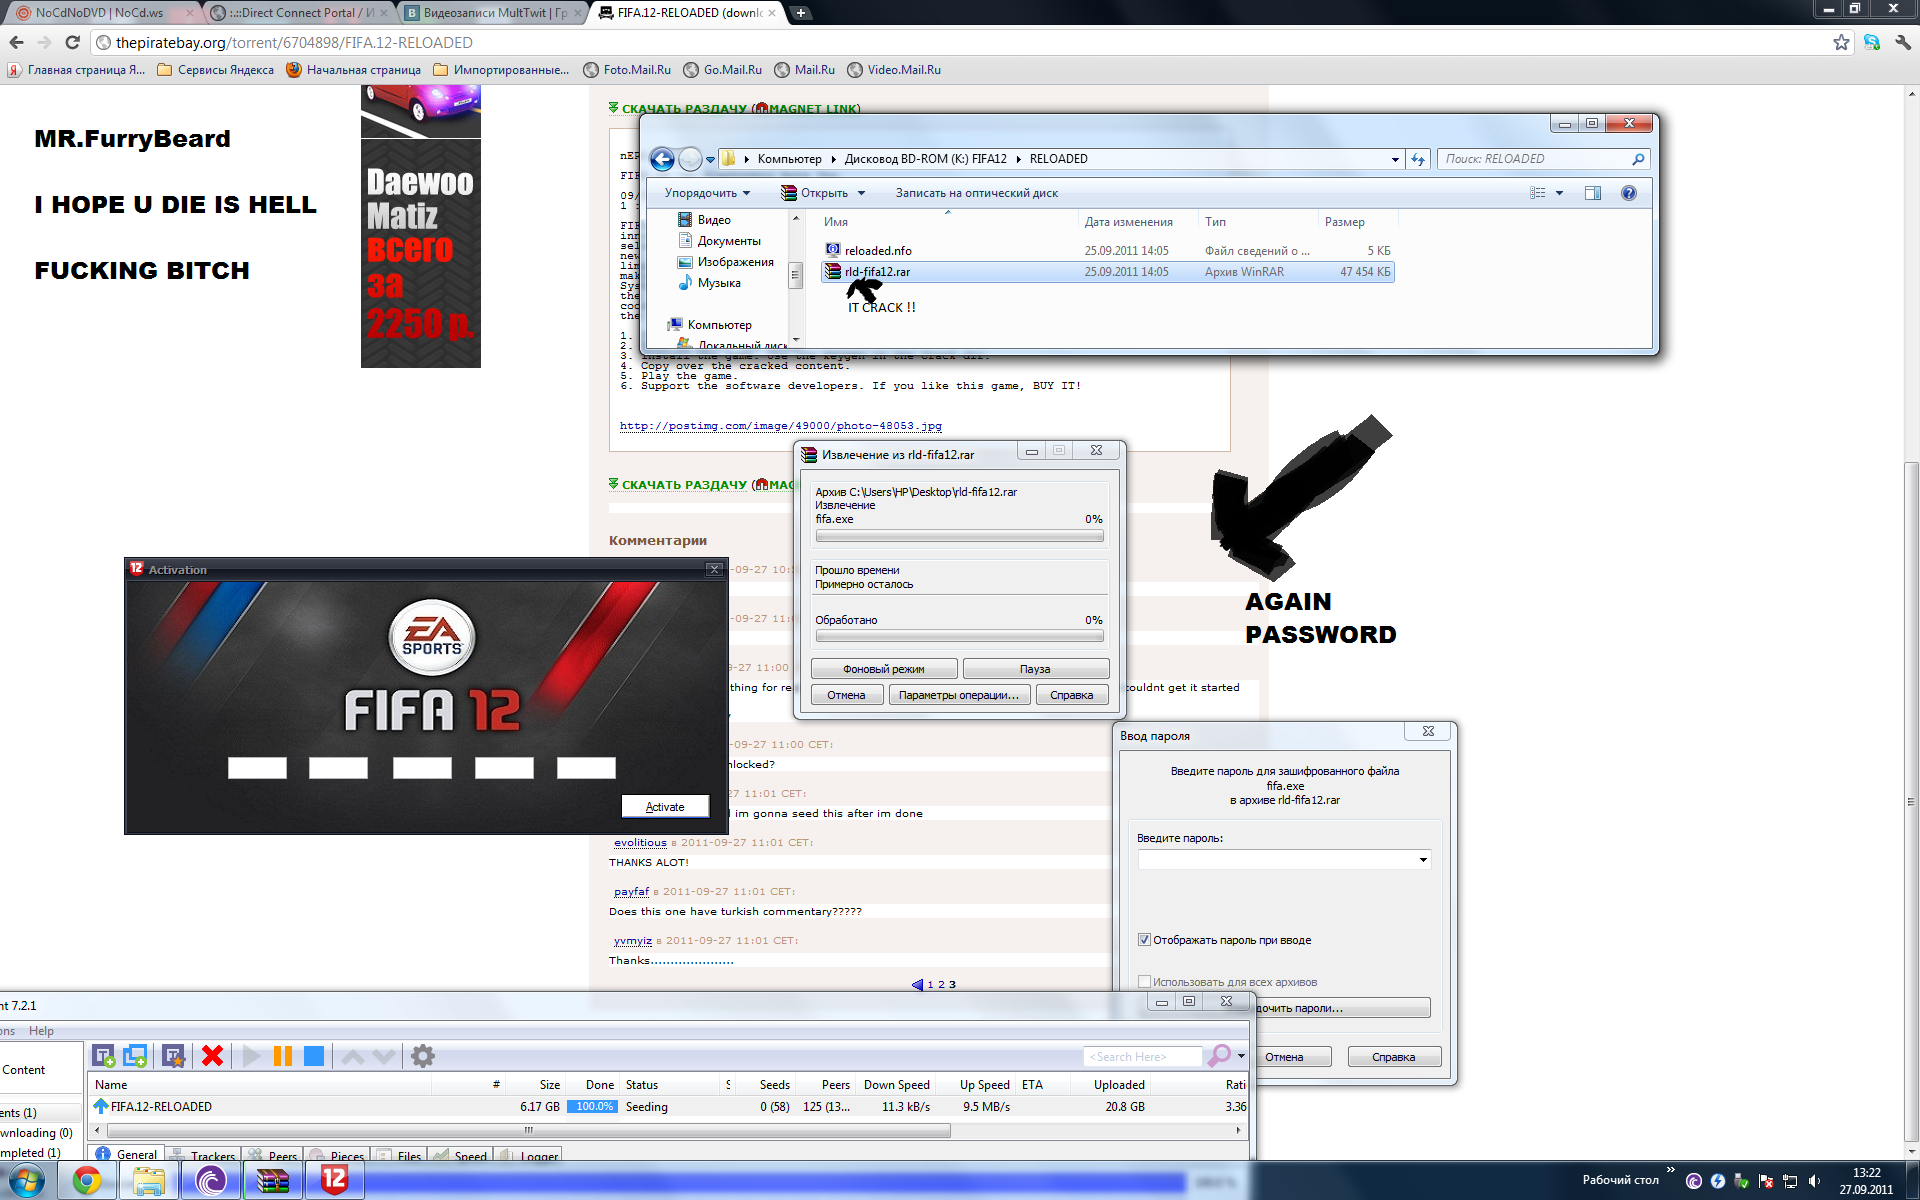The width and height of the screenshot is (1920, 1200).
Task: Open the Help menu in the torrent client
Action: coord(41,1031)
